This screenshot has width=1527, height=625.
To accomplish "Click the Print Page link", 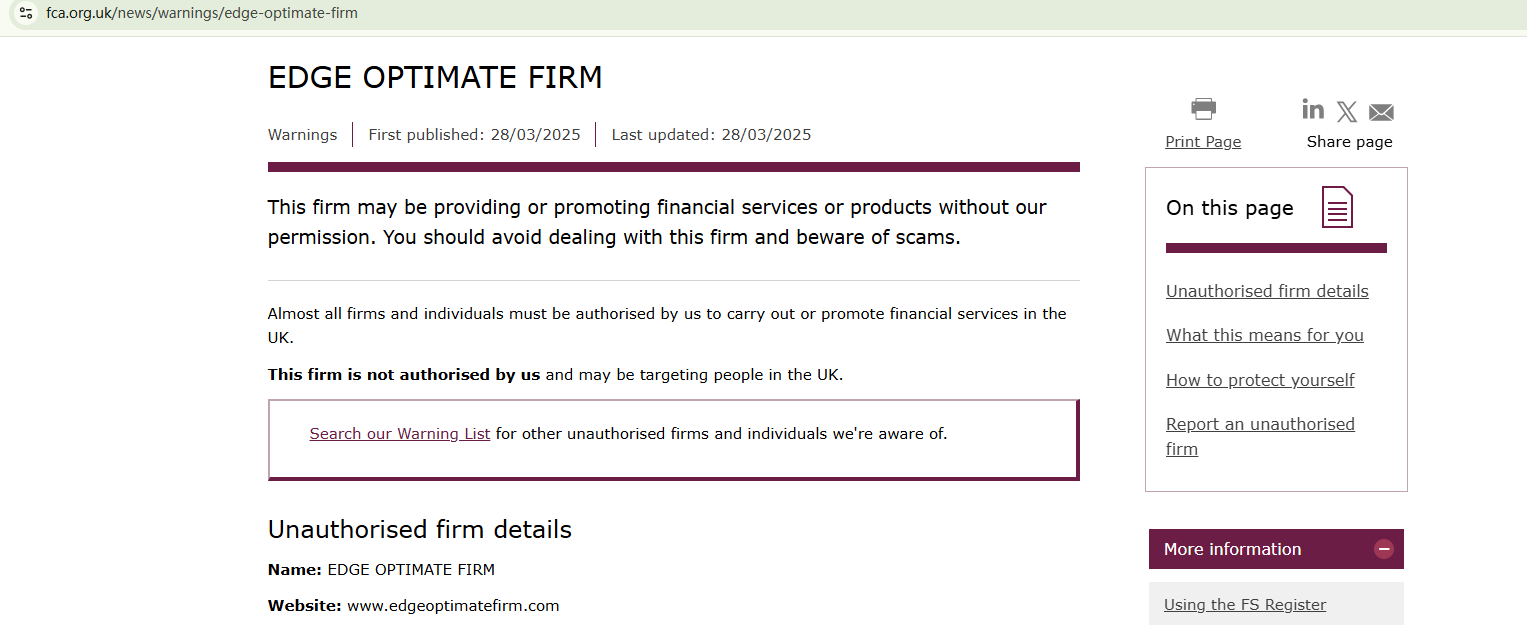I will [x=1203, y=142].
